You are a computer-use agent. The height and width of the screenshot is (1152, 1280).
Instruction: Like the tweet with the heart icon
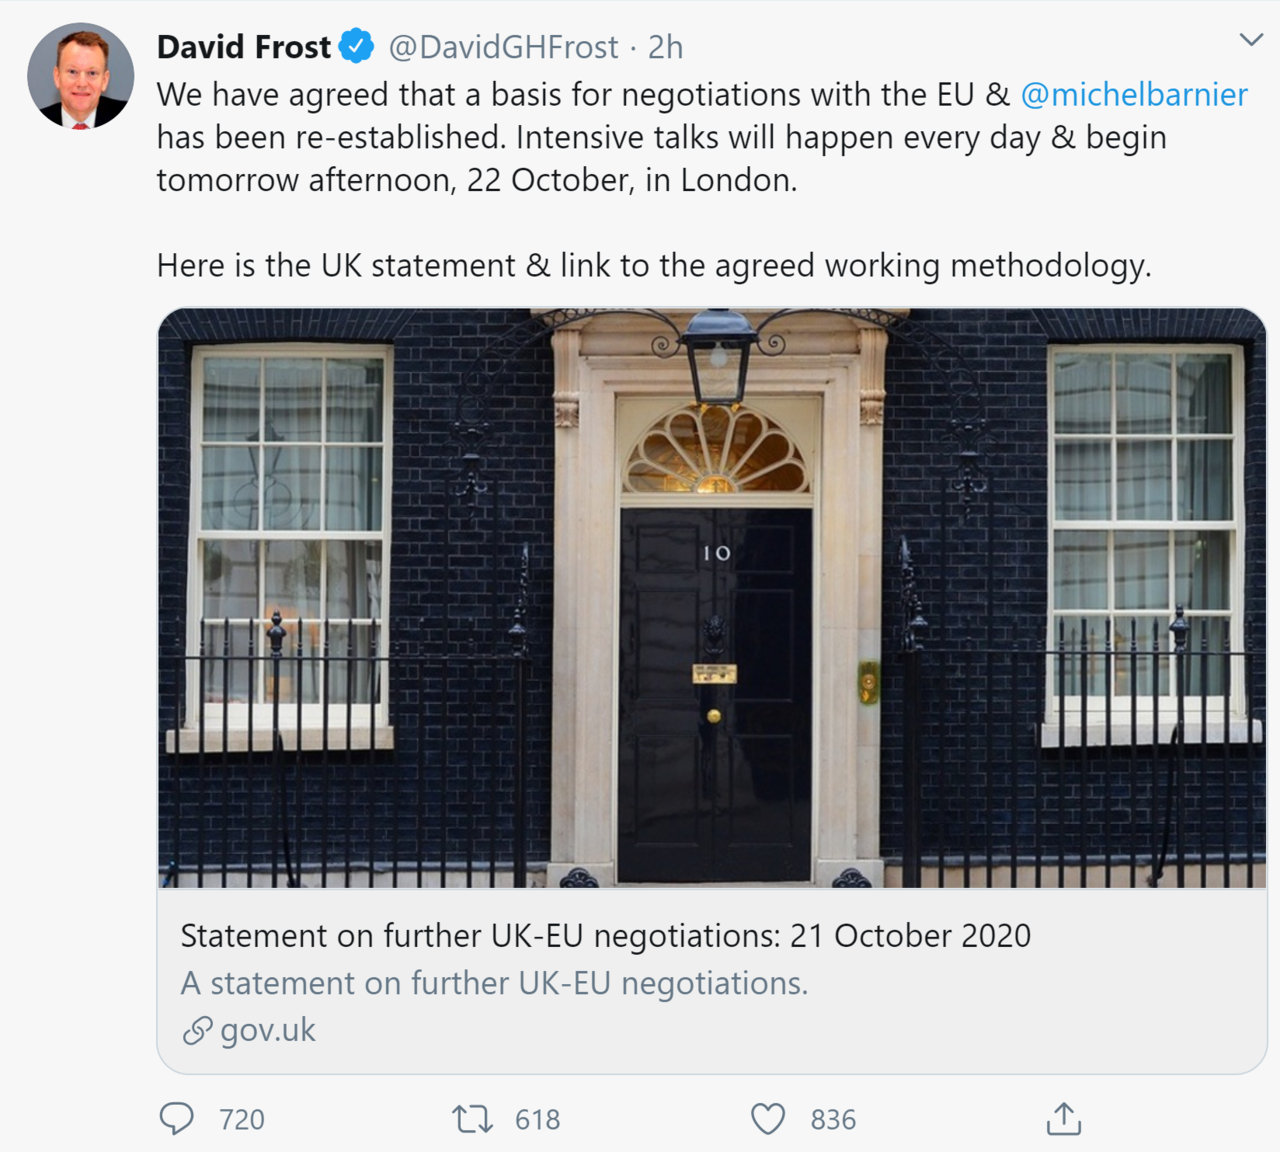click(x=768, y=1119)
